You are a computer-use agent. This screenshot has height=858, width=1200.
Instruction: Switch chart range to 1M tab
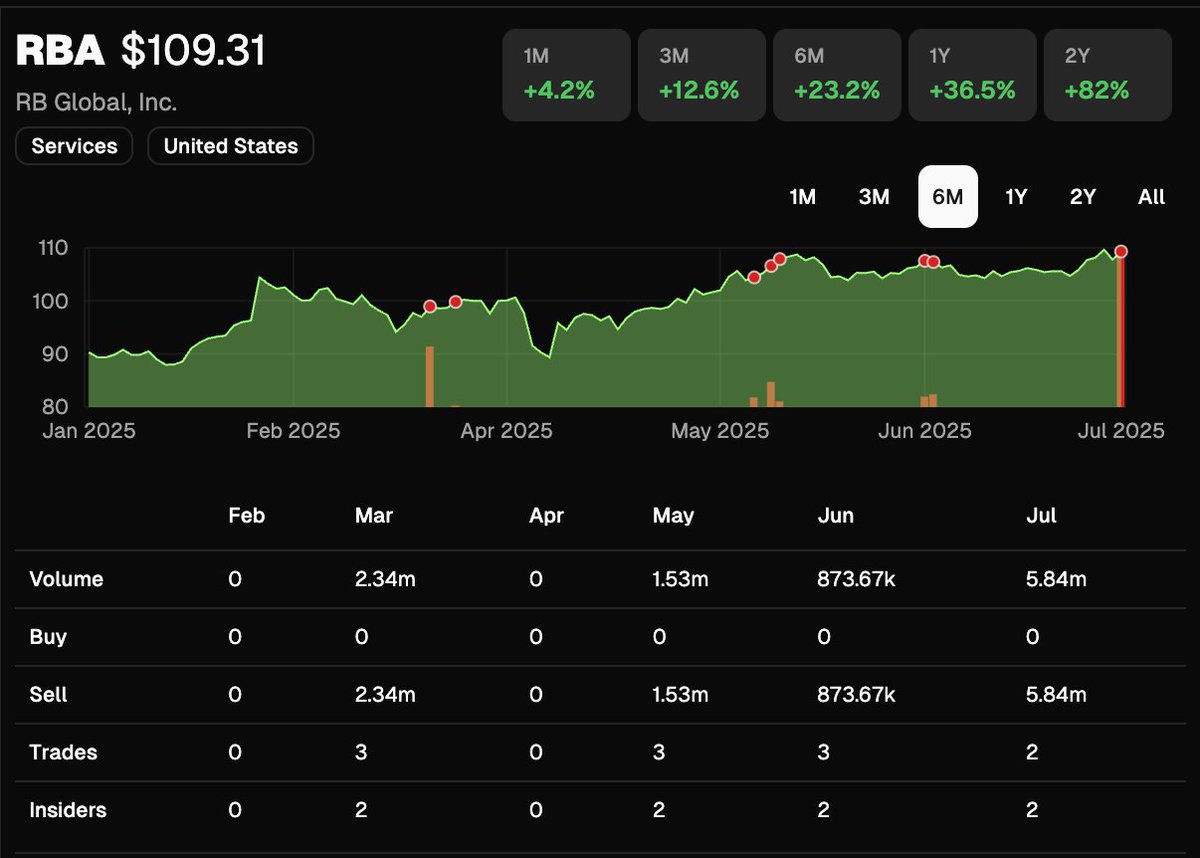tap(803, 197)
